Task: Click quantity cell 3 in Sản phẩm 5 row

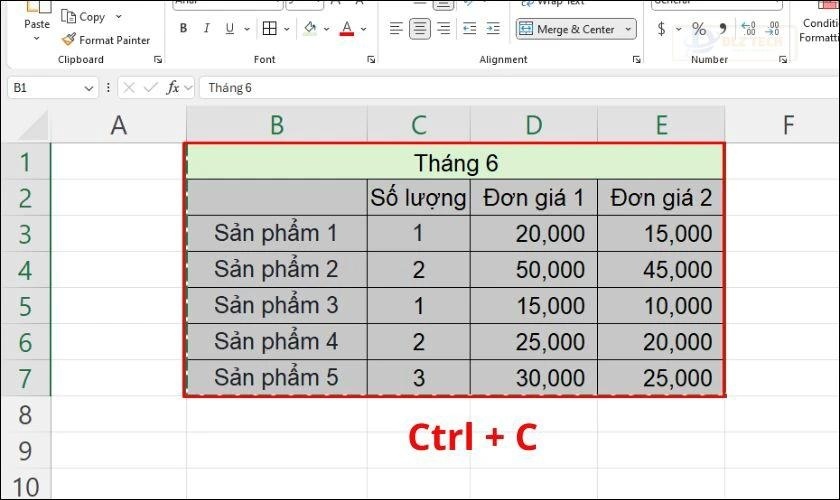Action: pos(418,378)
